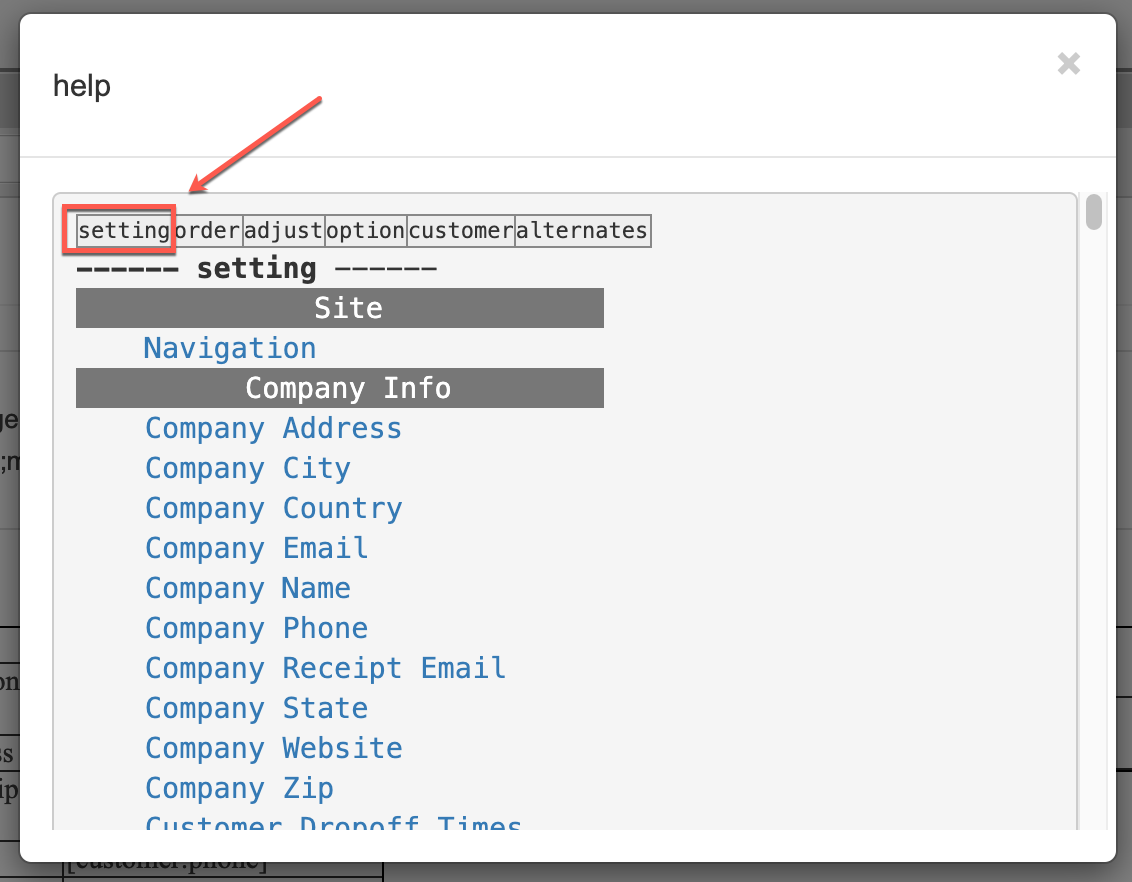The height and width of the screenshot is (882, 1132).
Task: Open the Company Name link
Action: click(248, 588)
